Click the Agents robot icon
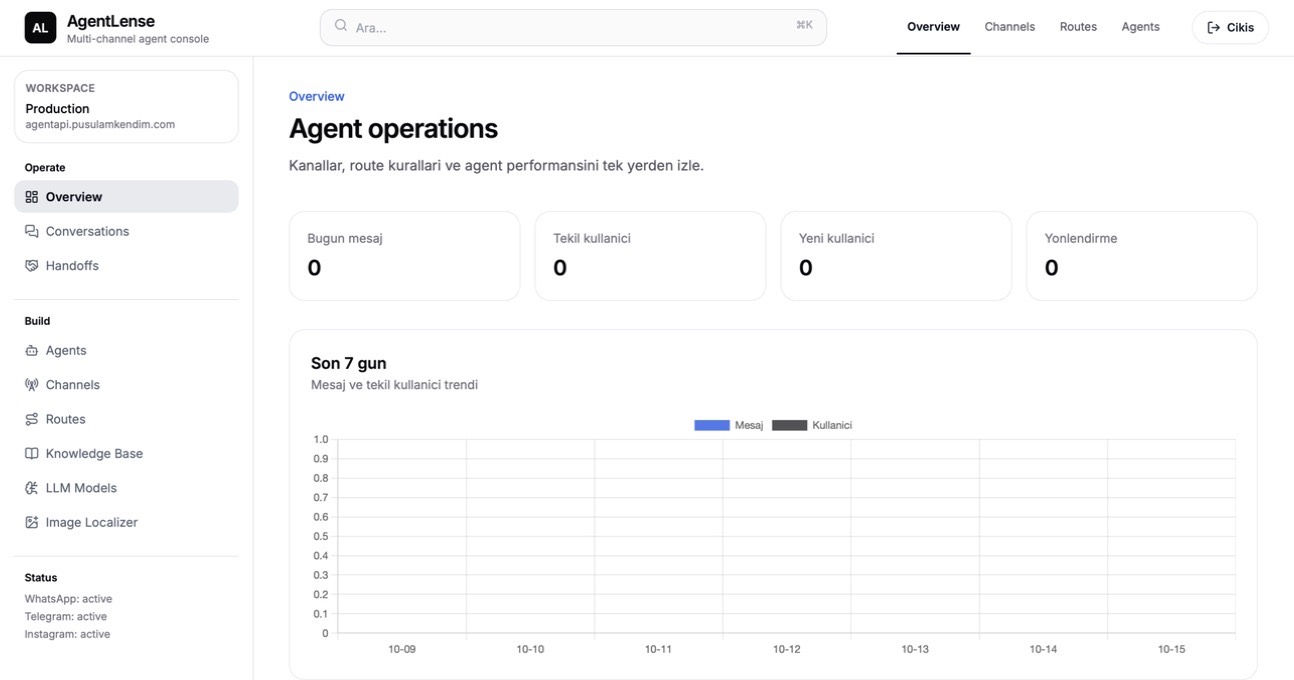This screenshot has width=1294, height=680. pyautogui.click(x=32, y=351)
